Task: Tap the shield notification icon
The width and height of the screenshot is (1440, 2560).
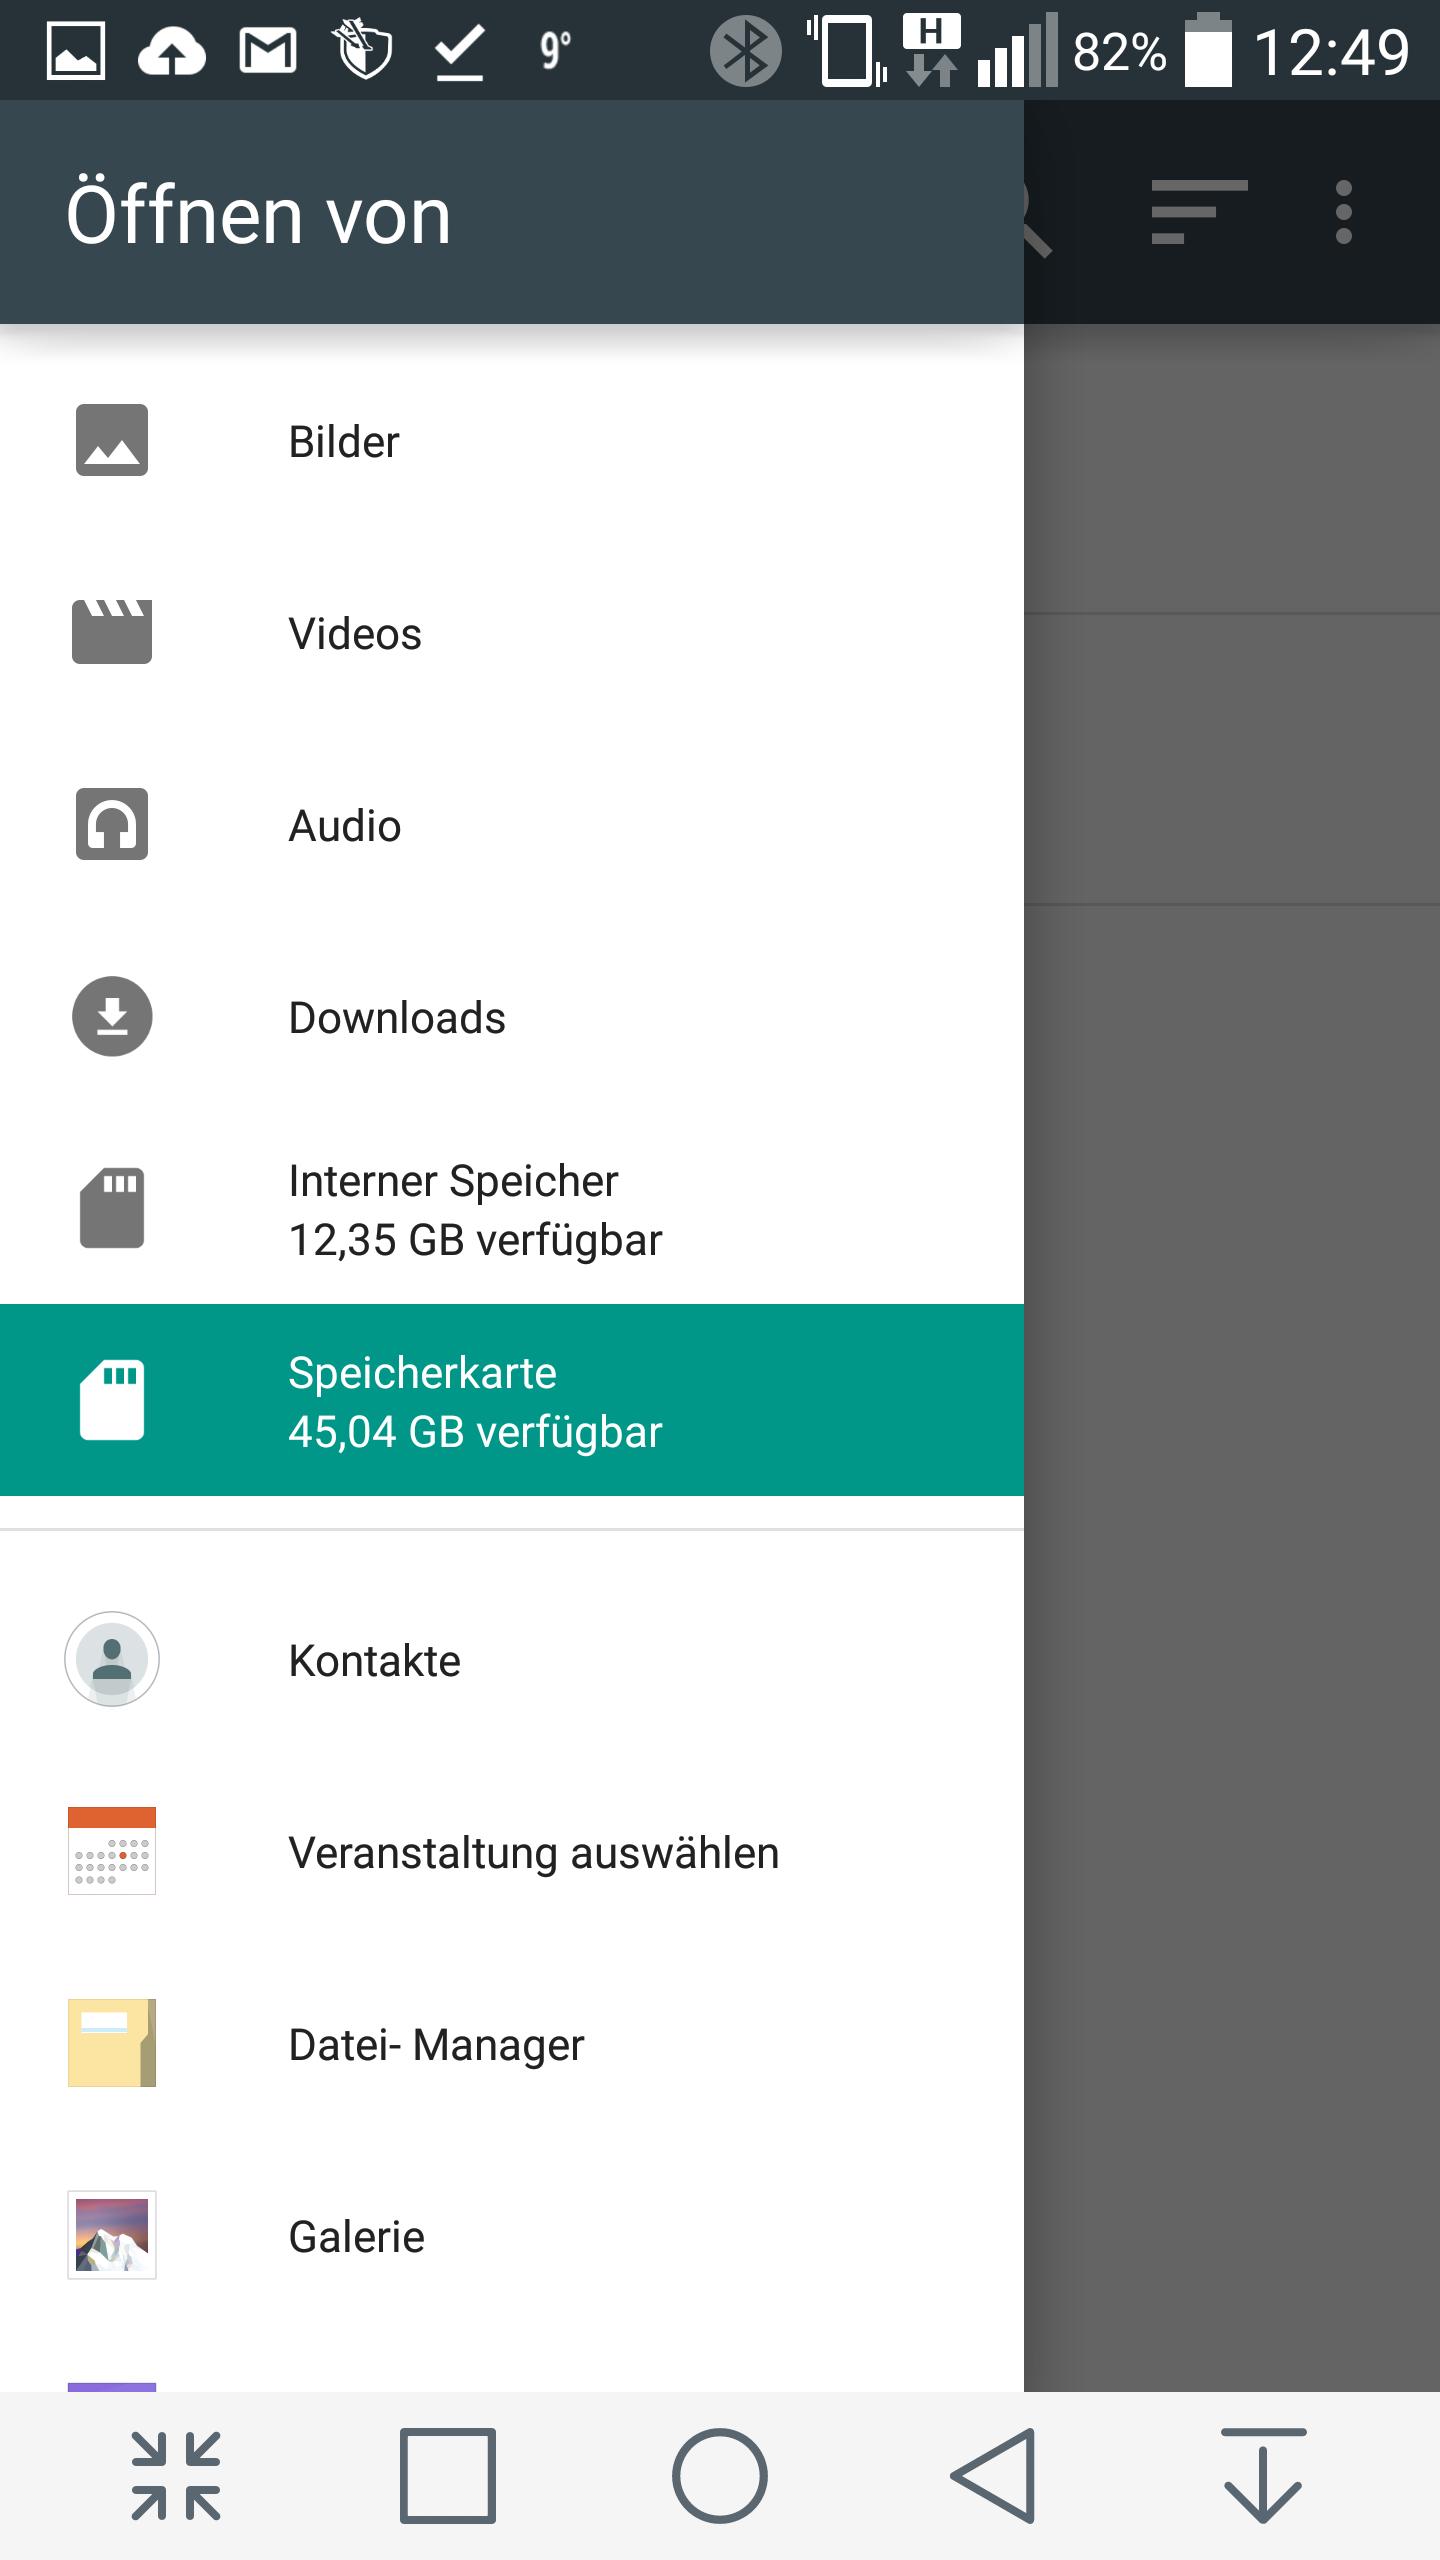Action: (x=364, y=49)
